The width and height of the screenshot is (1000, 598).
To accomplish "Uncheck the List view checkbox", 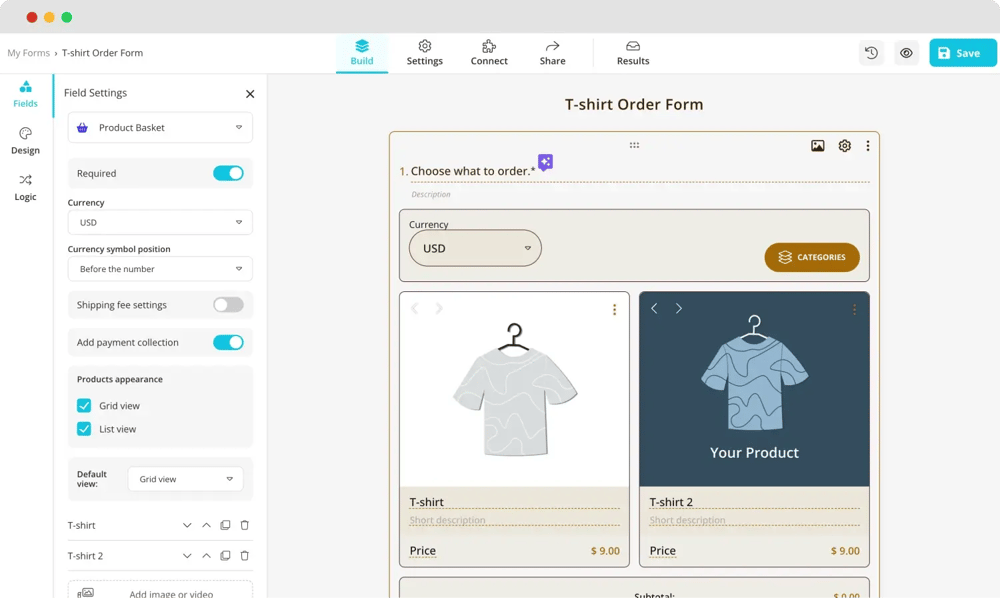I will click(84, 429).
